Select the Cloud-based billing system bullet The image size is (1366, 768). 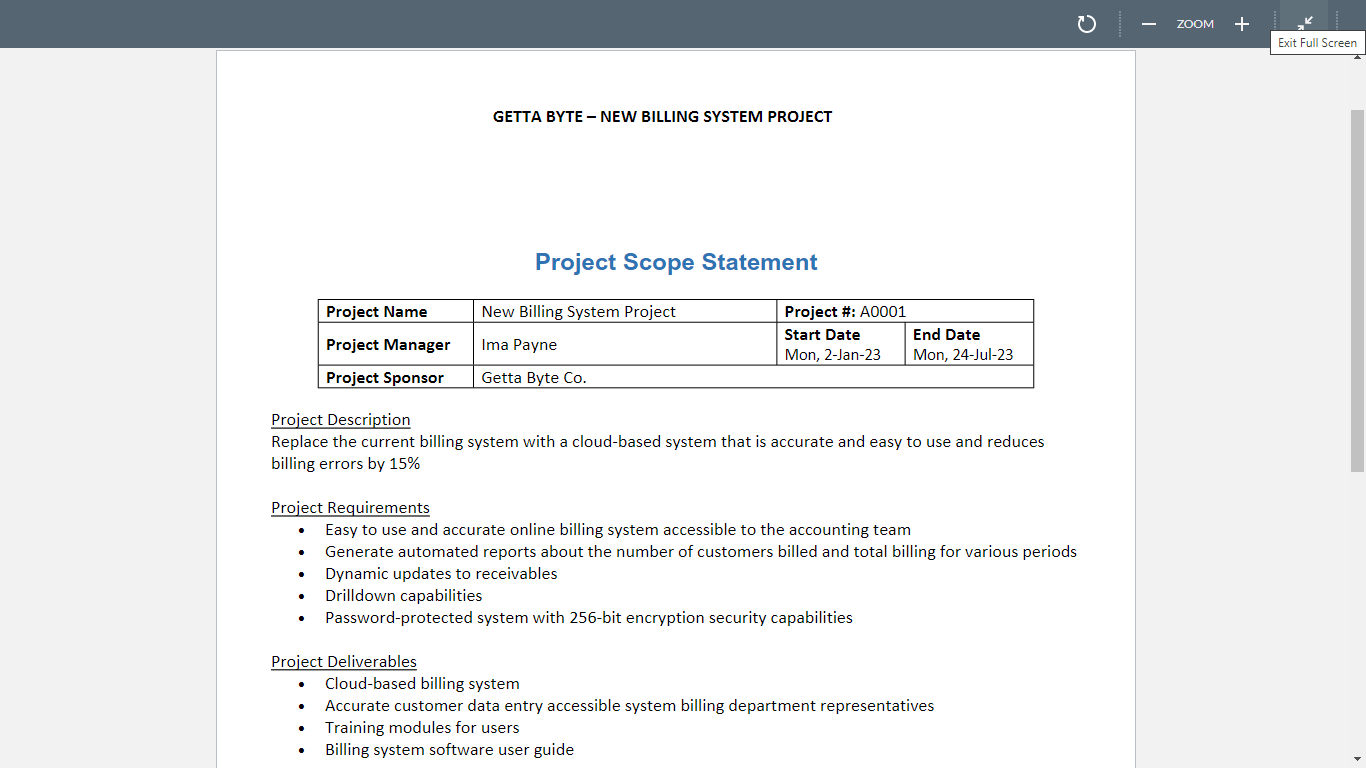422,683
